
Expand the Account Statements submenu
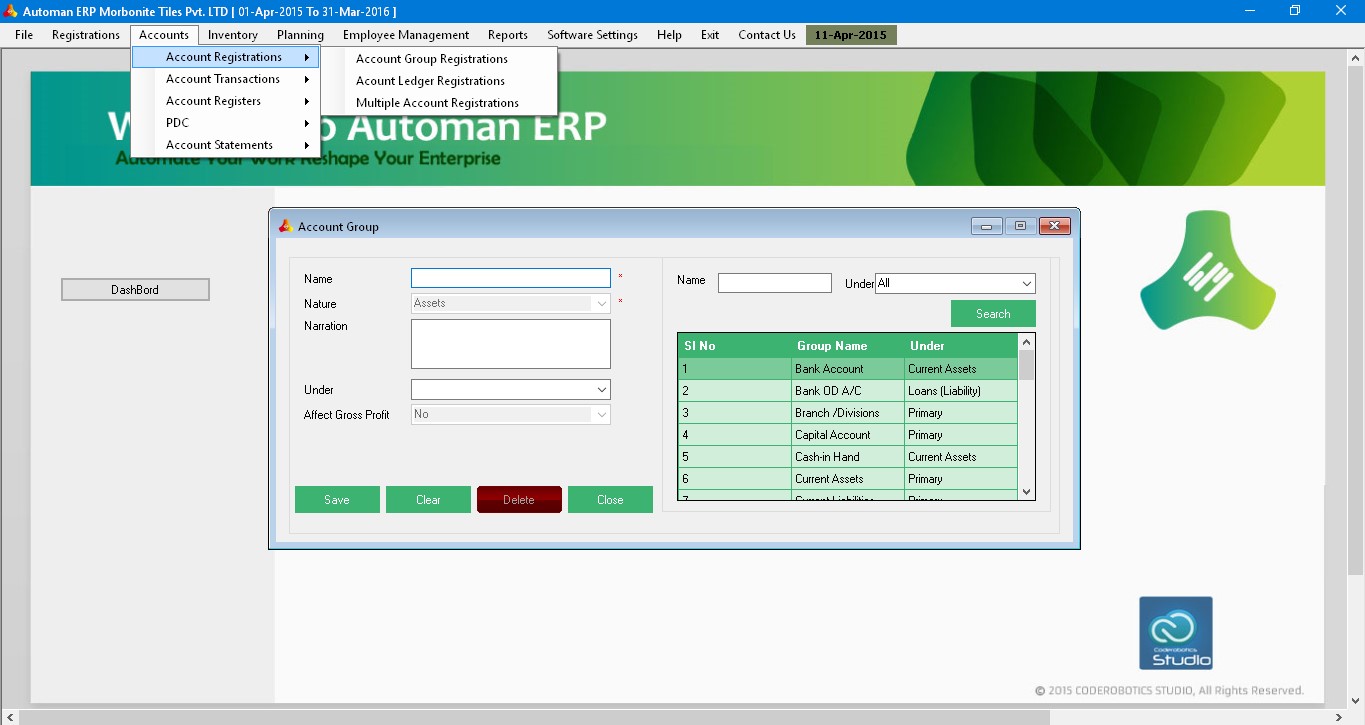click(235, 145)
